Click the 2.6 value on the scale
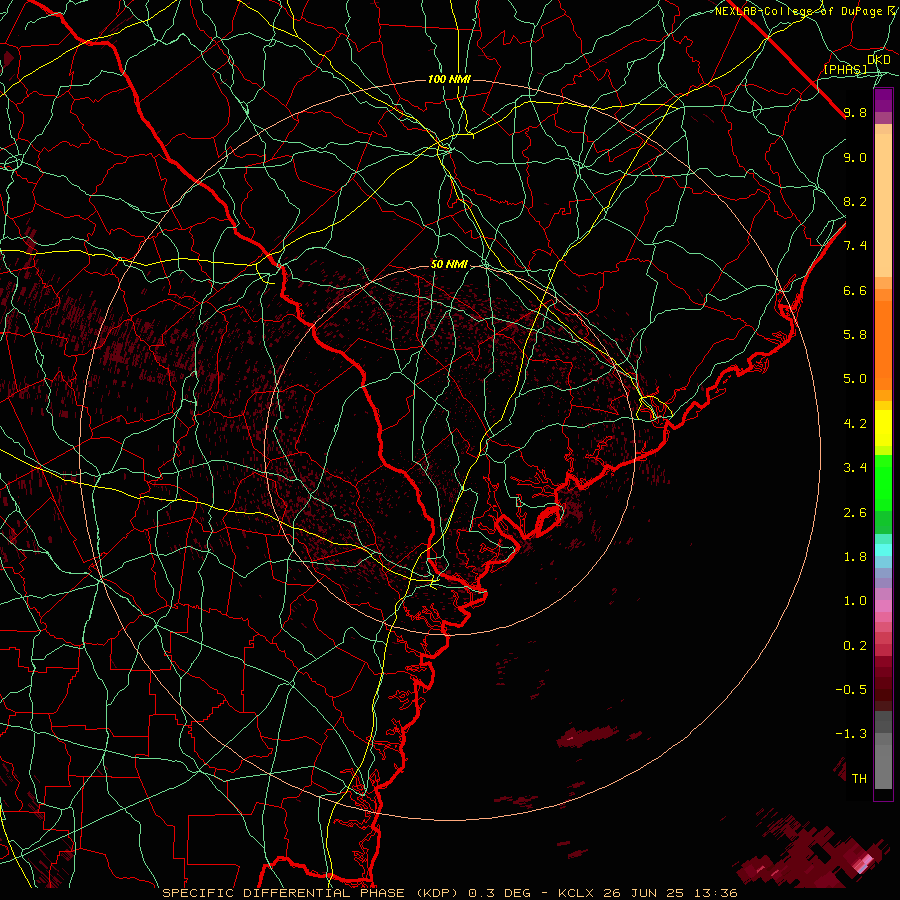 point(855,513)
